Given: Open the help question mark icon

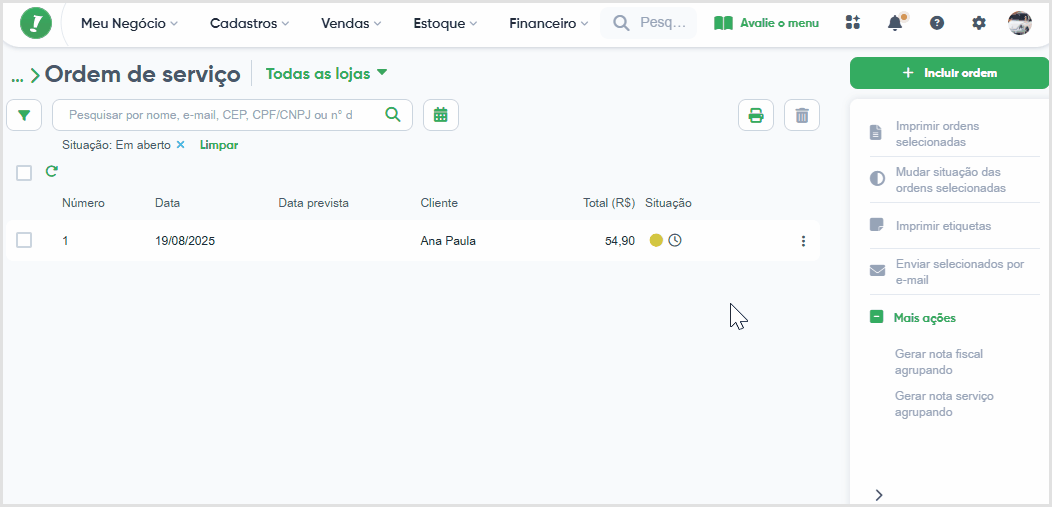Looking at the screenshot, I should pos(937,23).
